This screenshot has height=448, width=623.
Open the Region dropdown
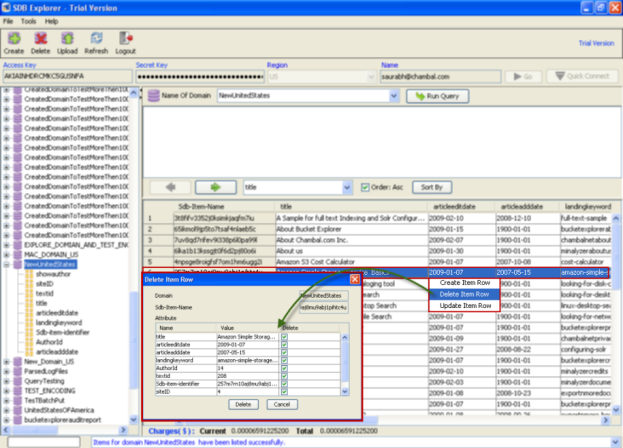(x=371, y=77)
